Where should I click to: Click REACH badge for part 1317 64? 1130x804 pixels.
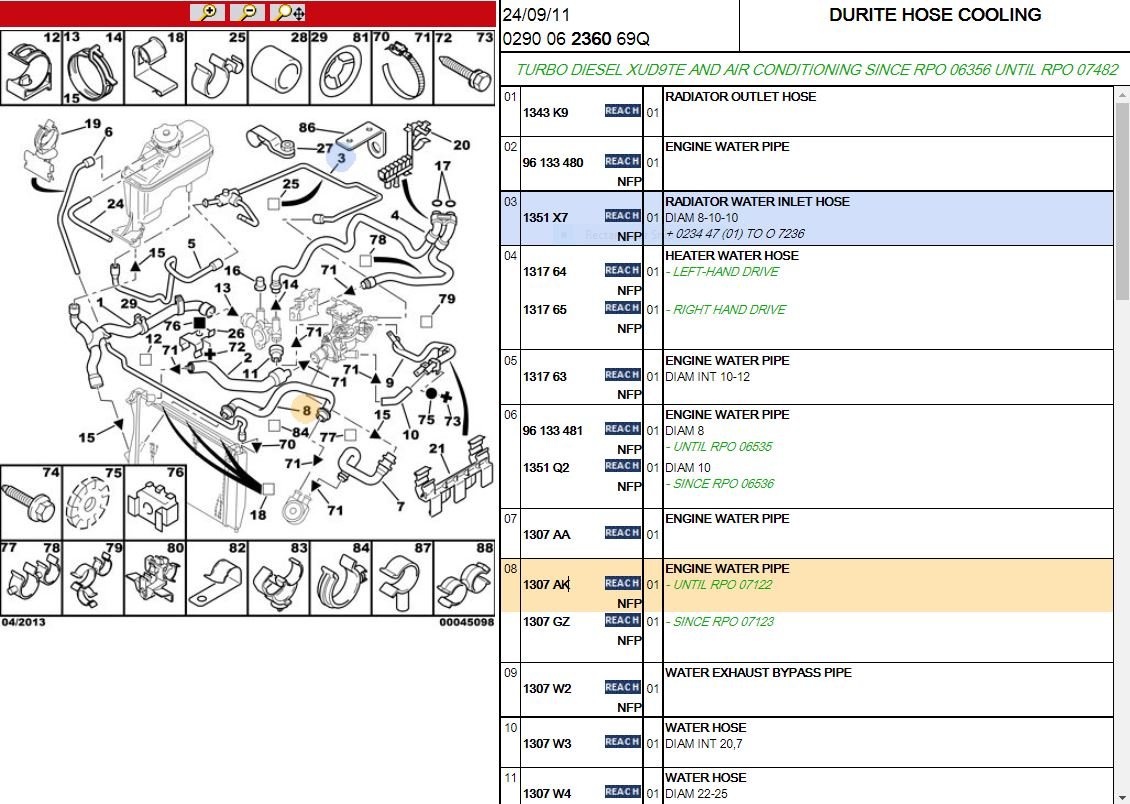click(x=623, y=270)
